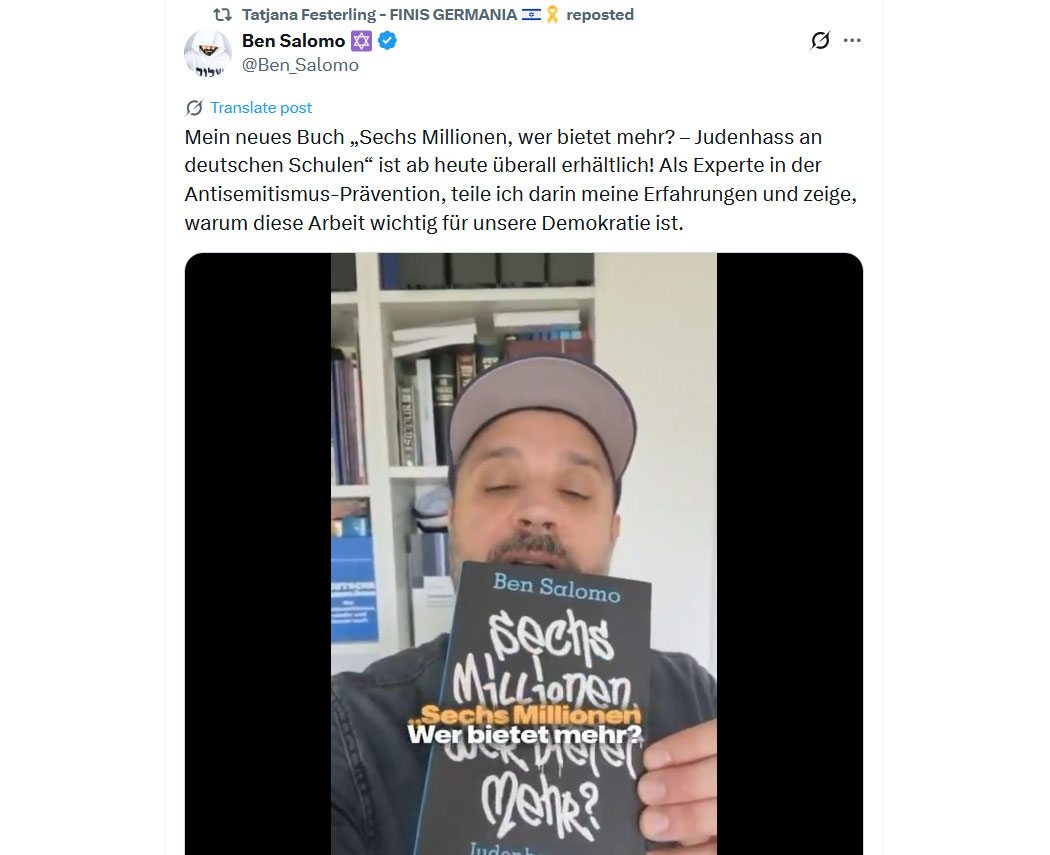This screenshot has height=855, width=1050.
Task: Click the repost arrows icon above the post
Action: 222,15
